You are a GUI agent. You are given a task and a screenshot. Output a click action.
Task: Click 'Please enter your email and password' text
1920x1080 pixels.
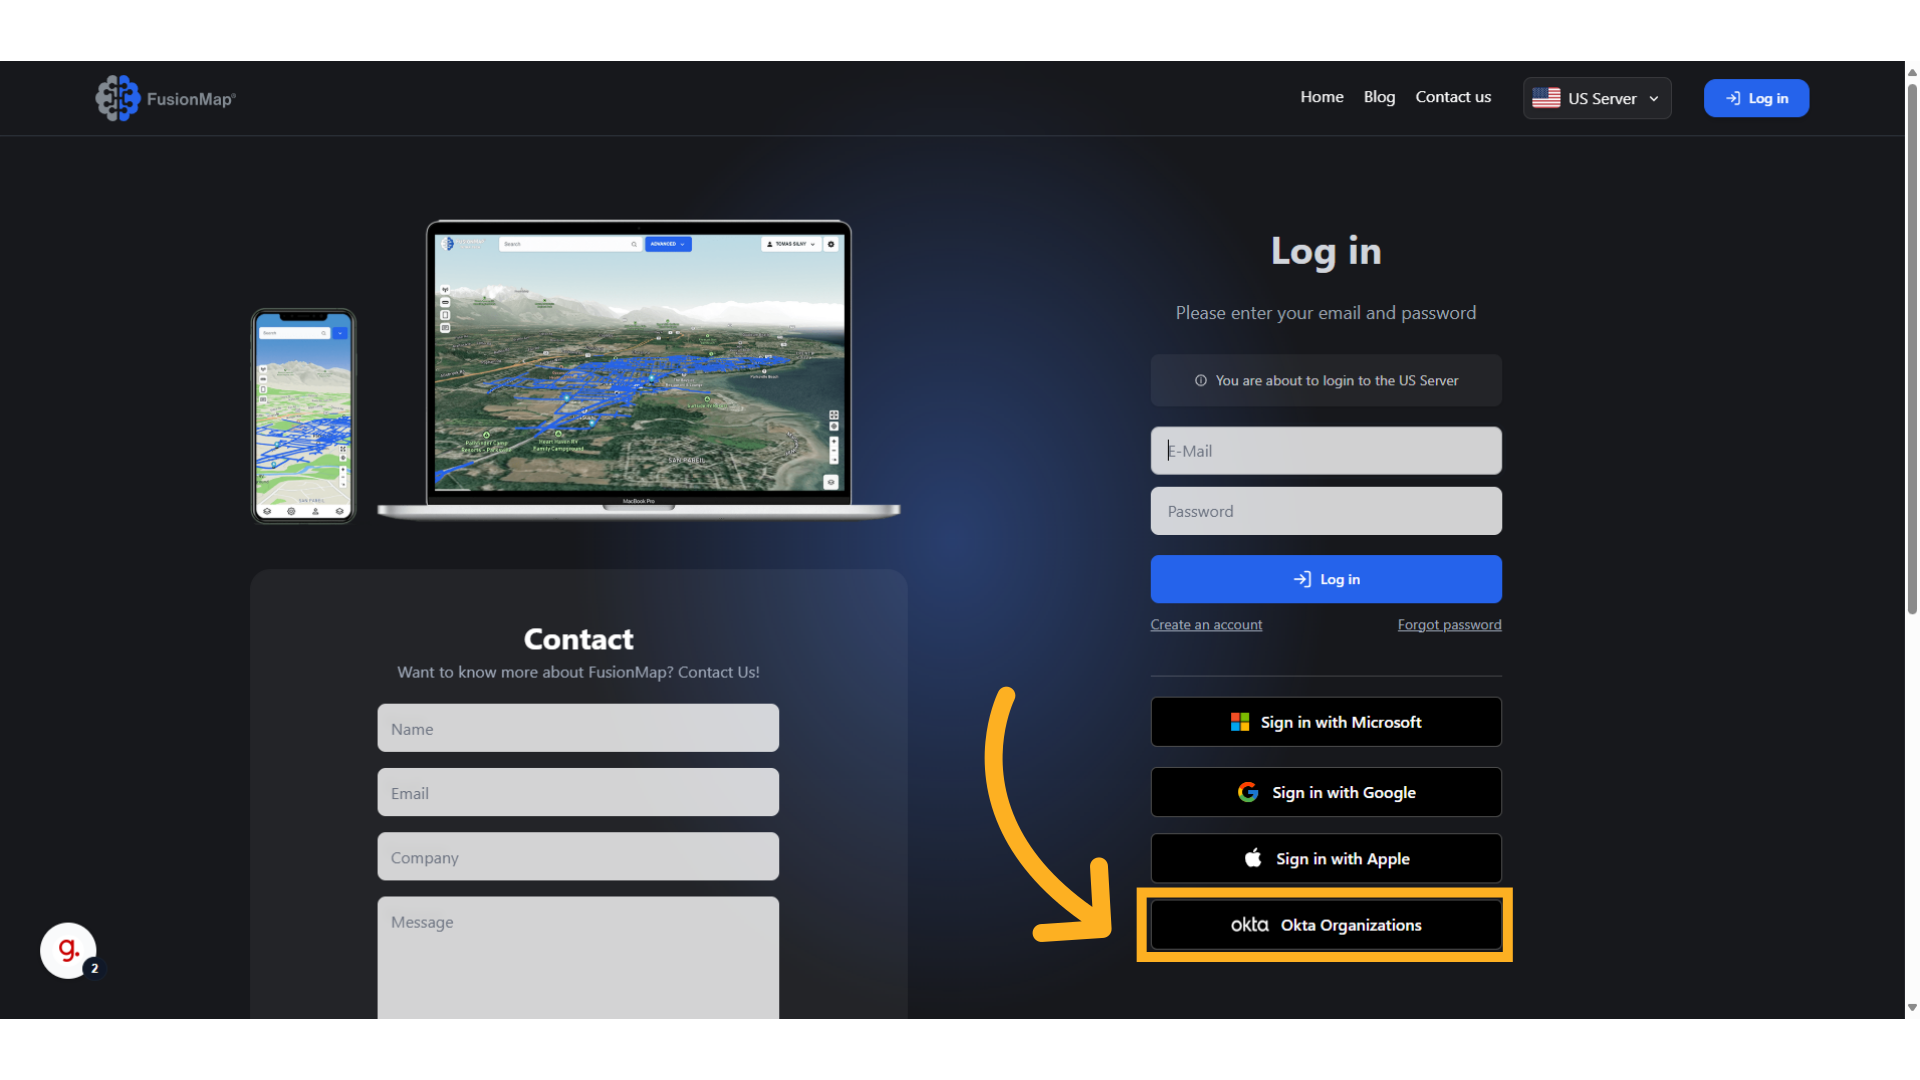(x=1326, y=313)
